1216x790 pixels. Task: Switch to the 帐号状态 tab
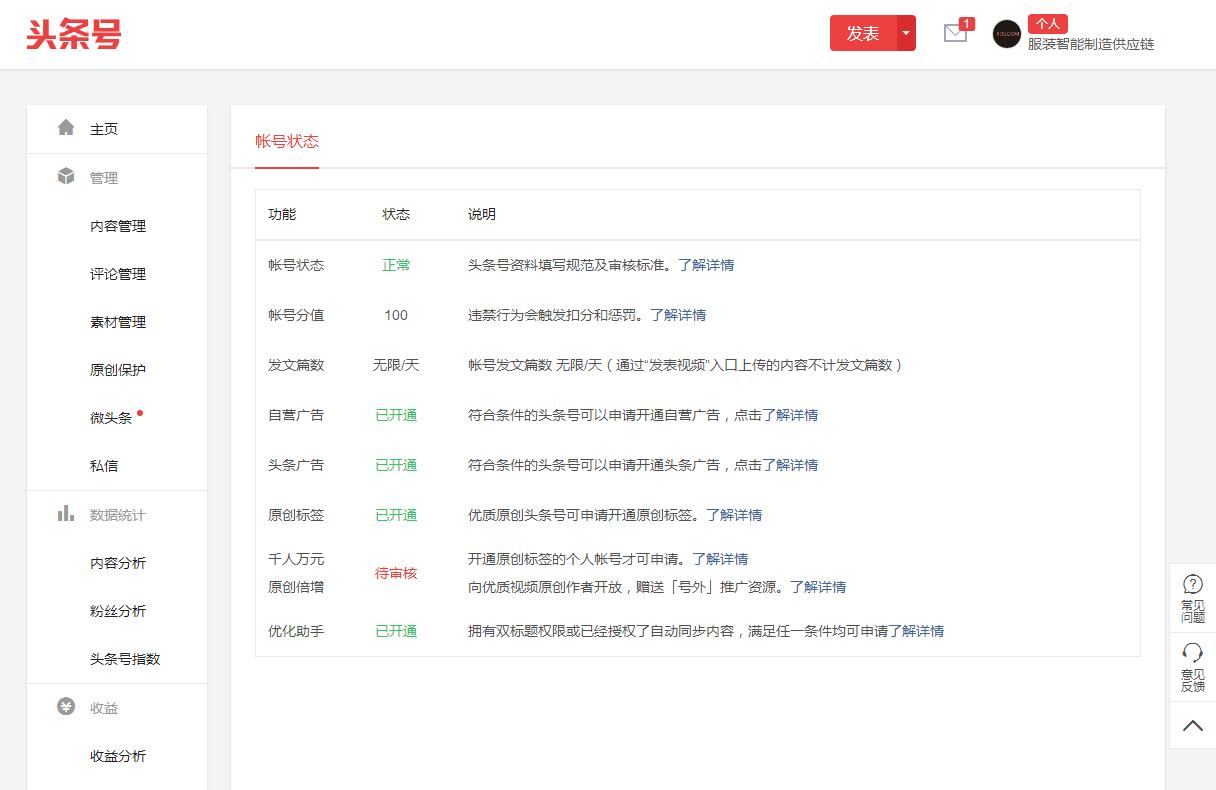pos(285,141)
